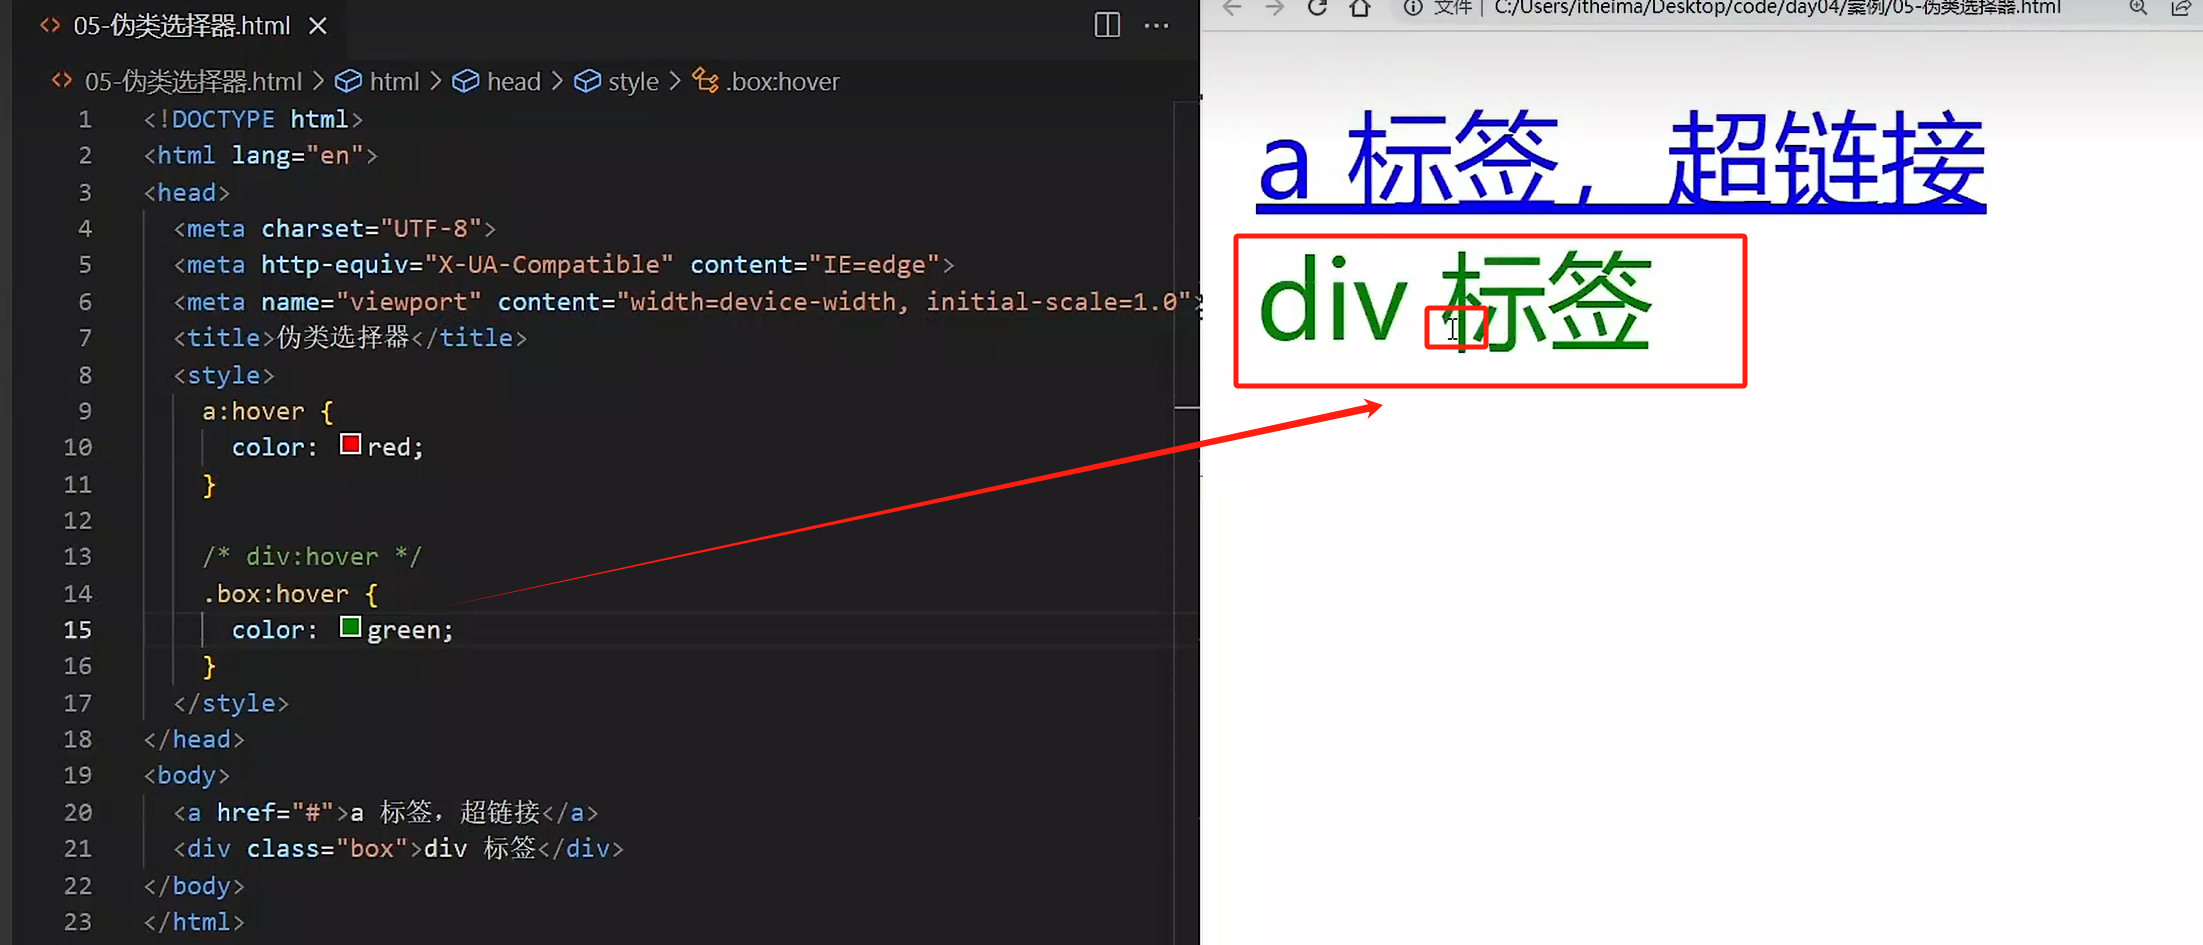Click the meta charset="UTF-8" line
Image resolution: width=2203 pixels, height=945 pixels.
[335, 229]
